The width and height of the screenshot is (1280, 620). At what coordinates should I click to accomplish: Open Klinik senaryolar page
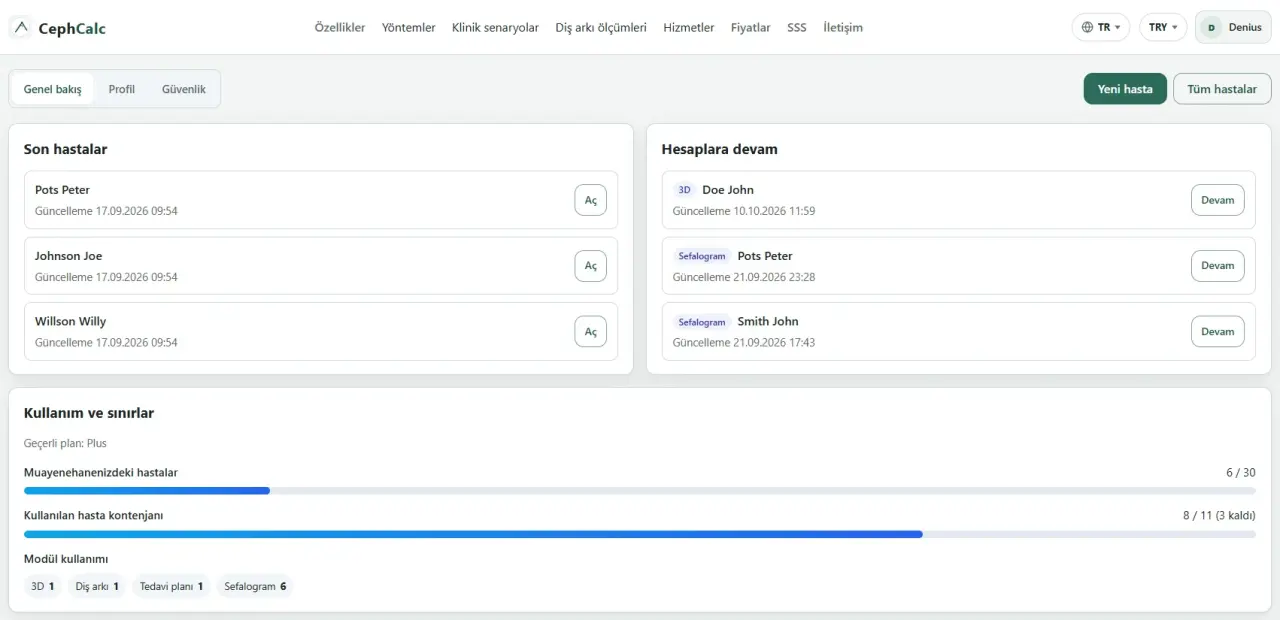495,28
